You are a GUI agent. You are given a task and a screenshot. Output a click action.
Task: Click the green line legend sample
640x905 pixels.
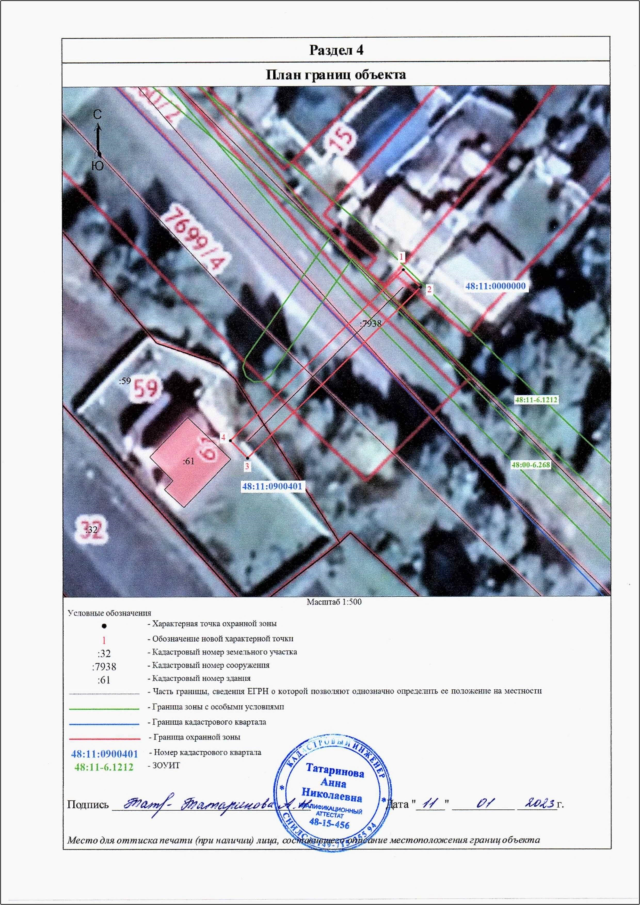[x=104, y=706]
